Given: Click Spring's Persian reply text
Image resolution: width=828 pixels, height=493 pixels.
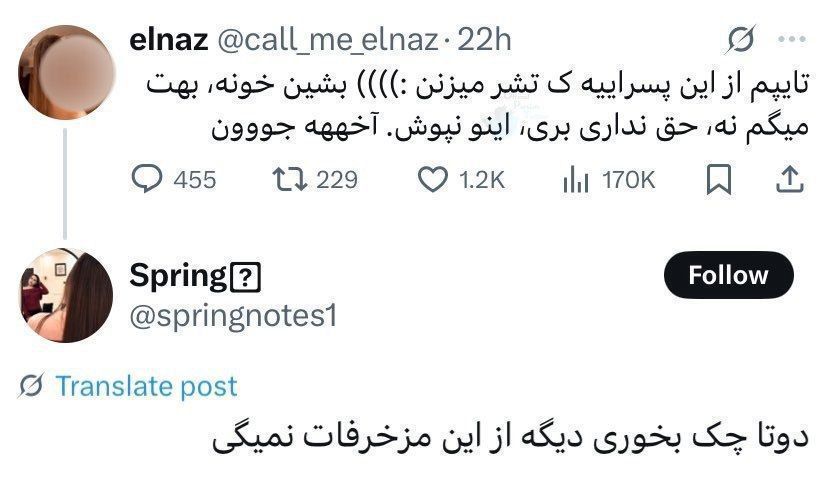Looking at the screenshot, I should [508, 440].
